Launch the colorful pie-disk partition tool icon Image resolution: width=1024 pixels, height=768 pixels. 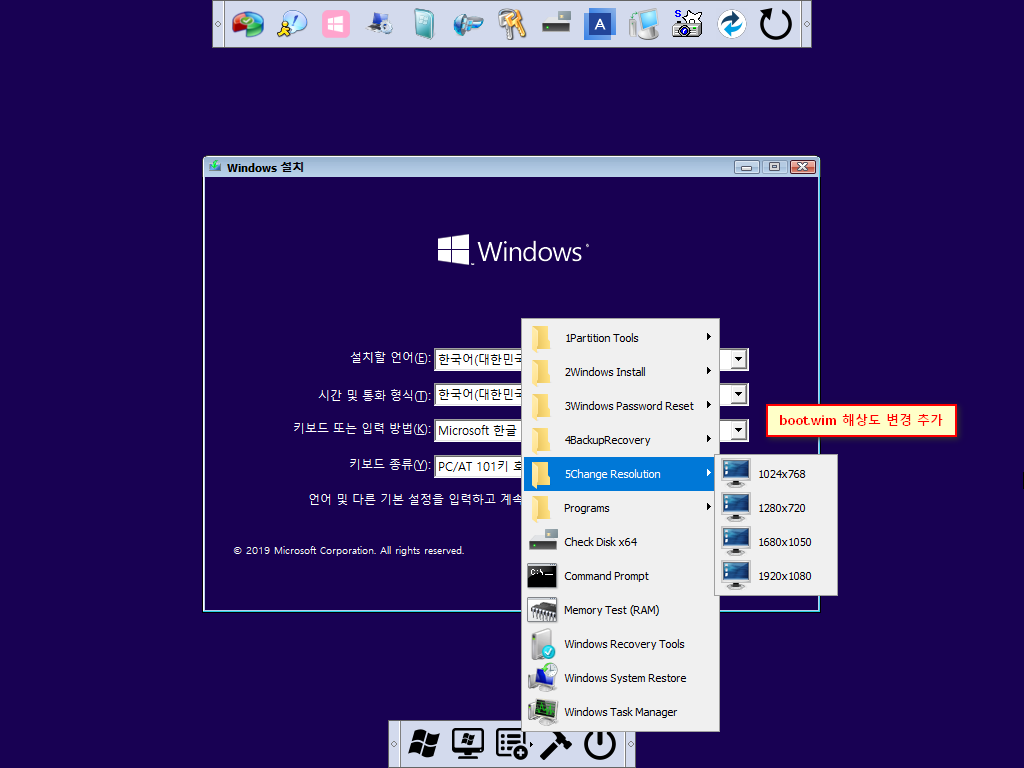pyautogui.click(x=248, y=25)
